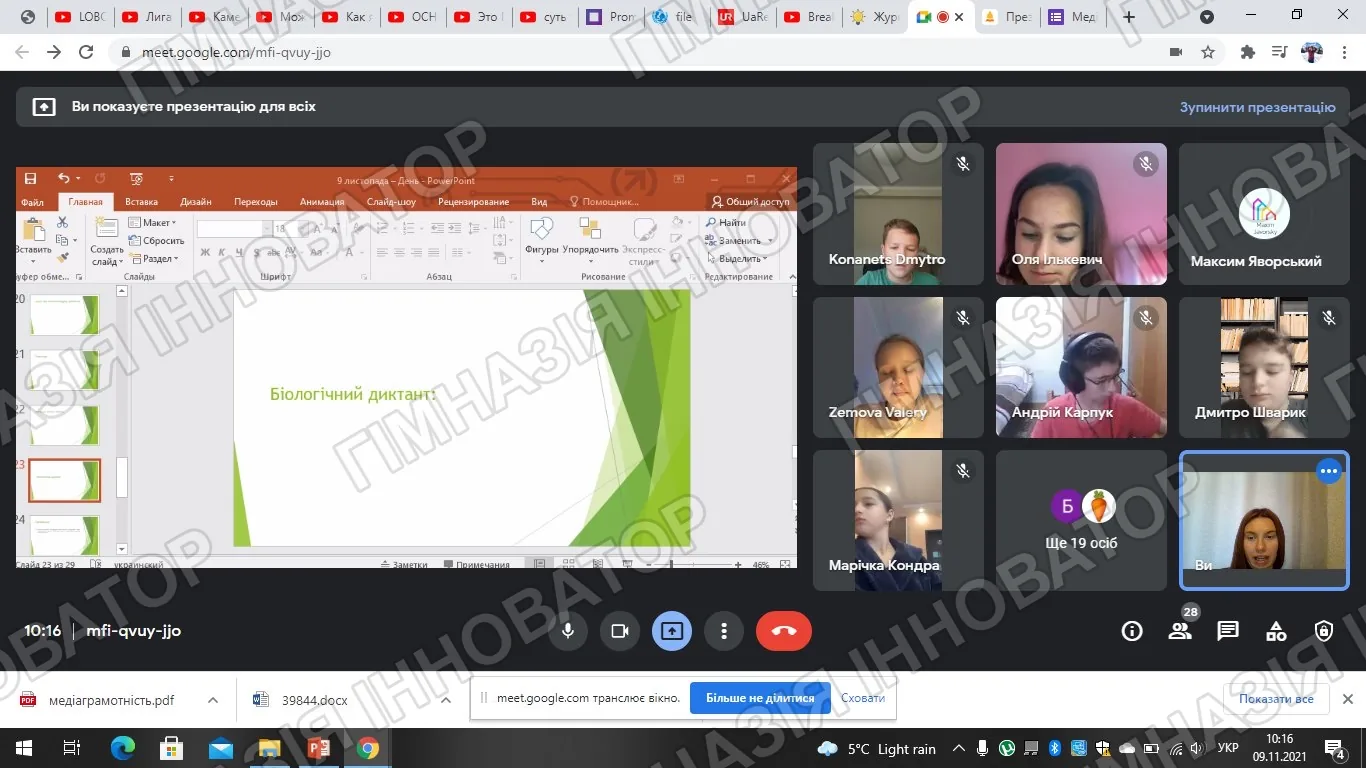The image size is (1366, 768).
Task: Open chat with everyone icon
Action: coord(1228,631)
